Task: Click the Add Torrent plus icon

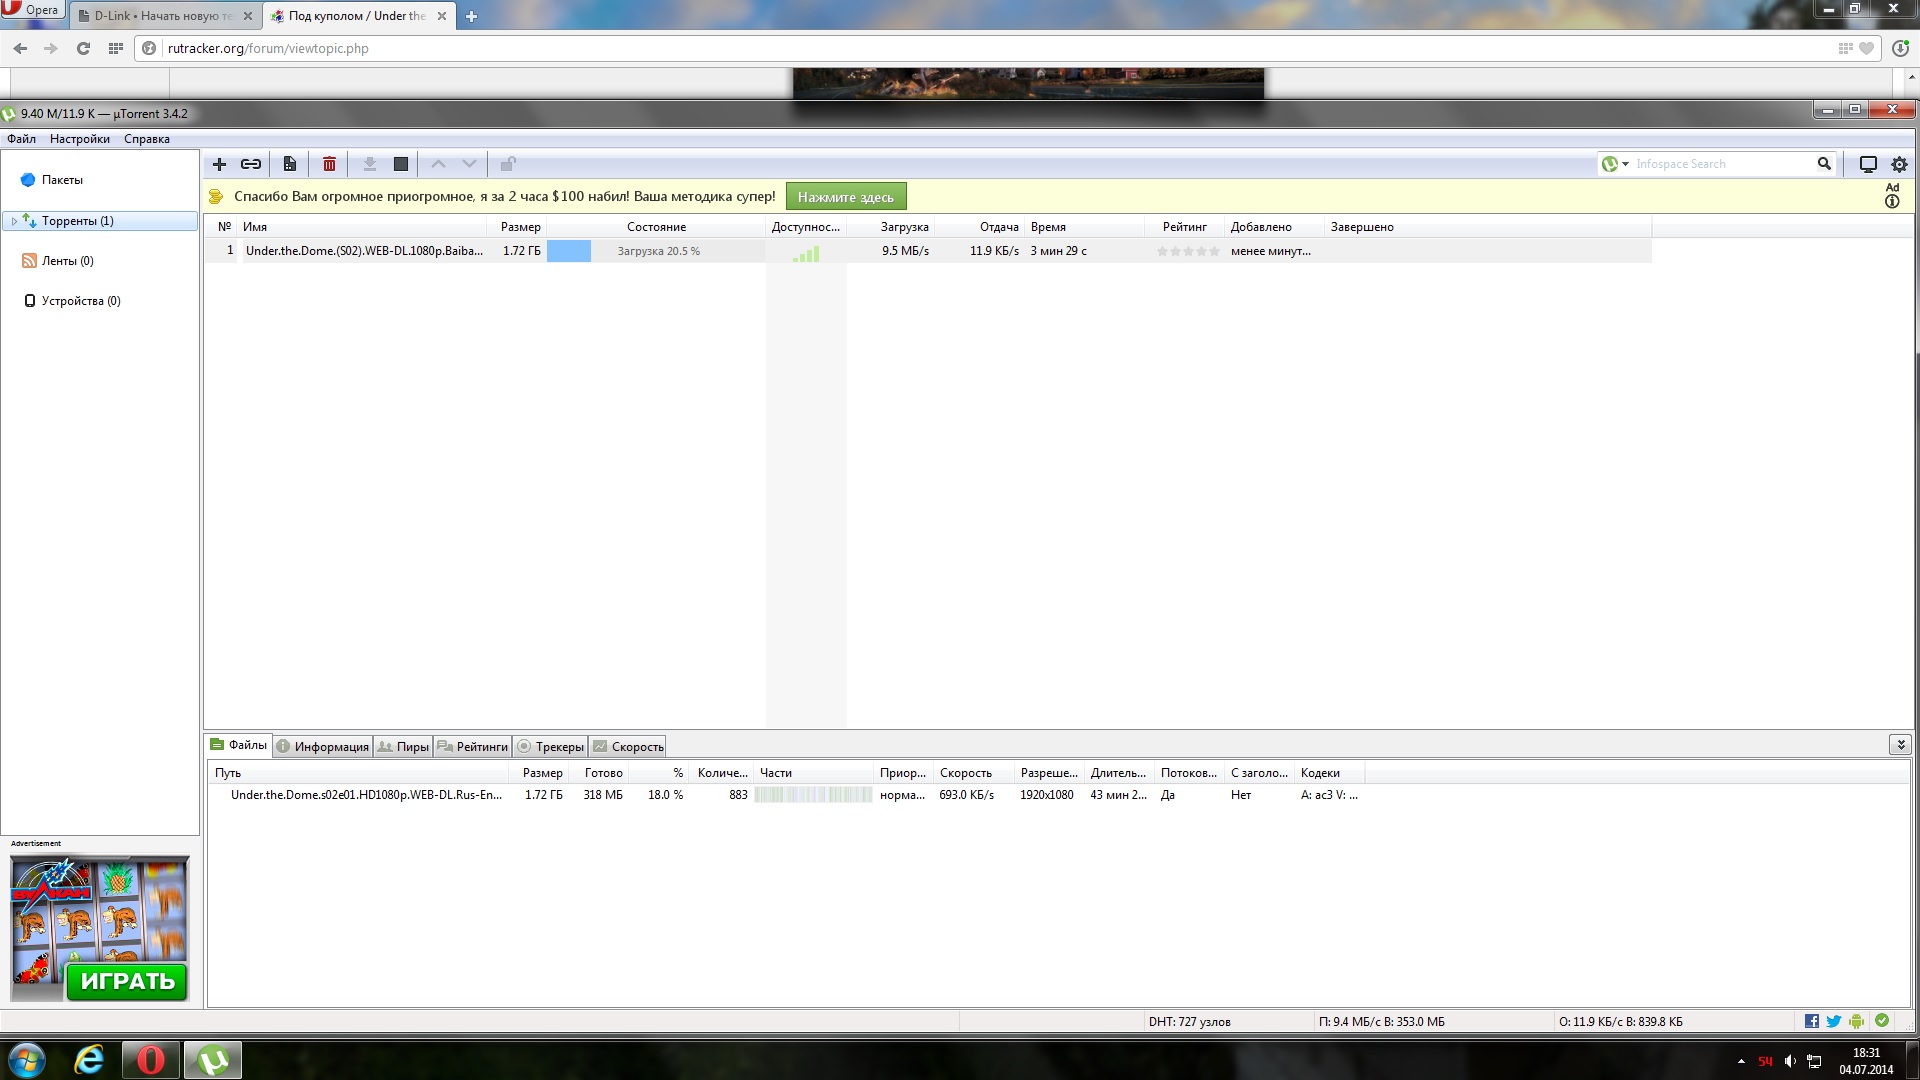Action: point(220,164)
